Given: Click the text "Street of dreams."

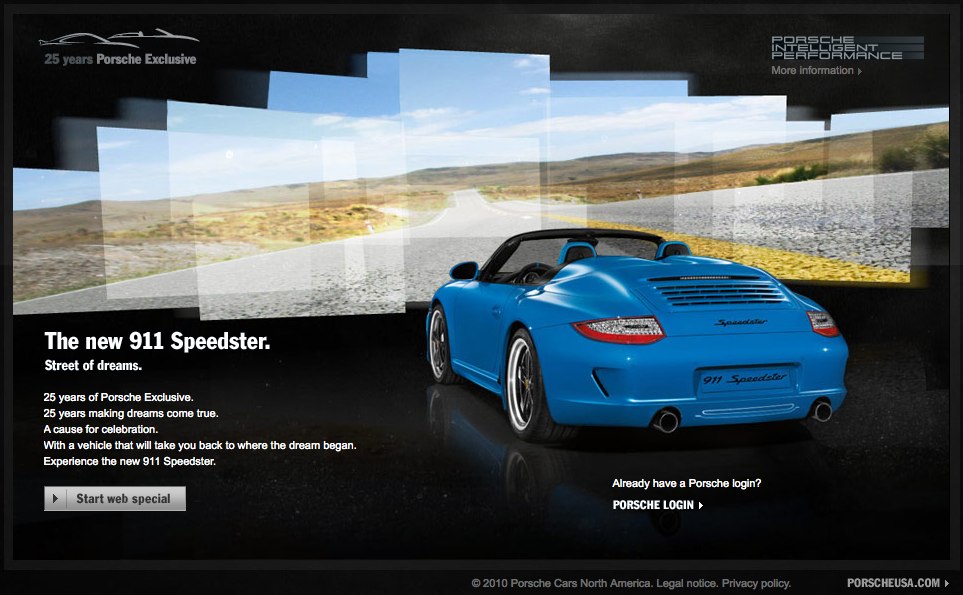Looking at the screenshot, I should tap(93, 365).
